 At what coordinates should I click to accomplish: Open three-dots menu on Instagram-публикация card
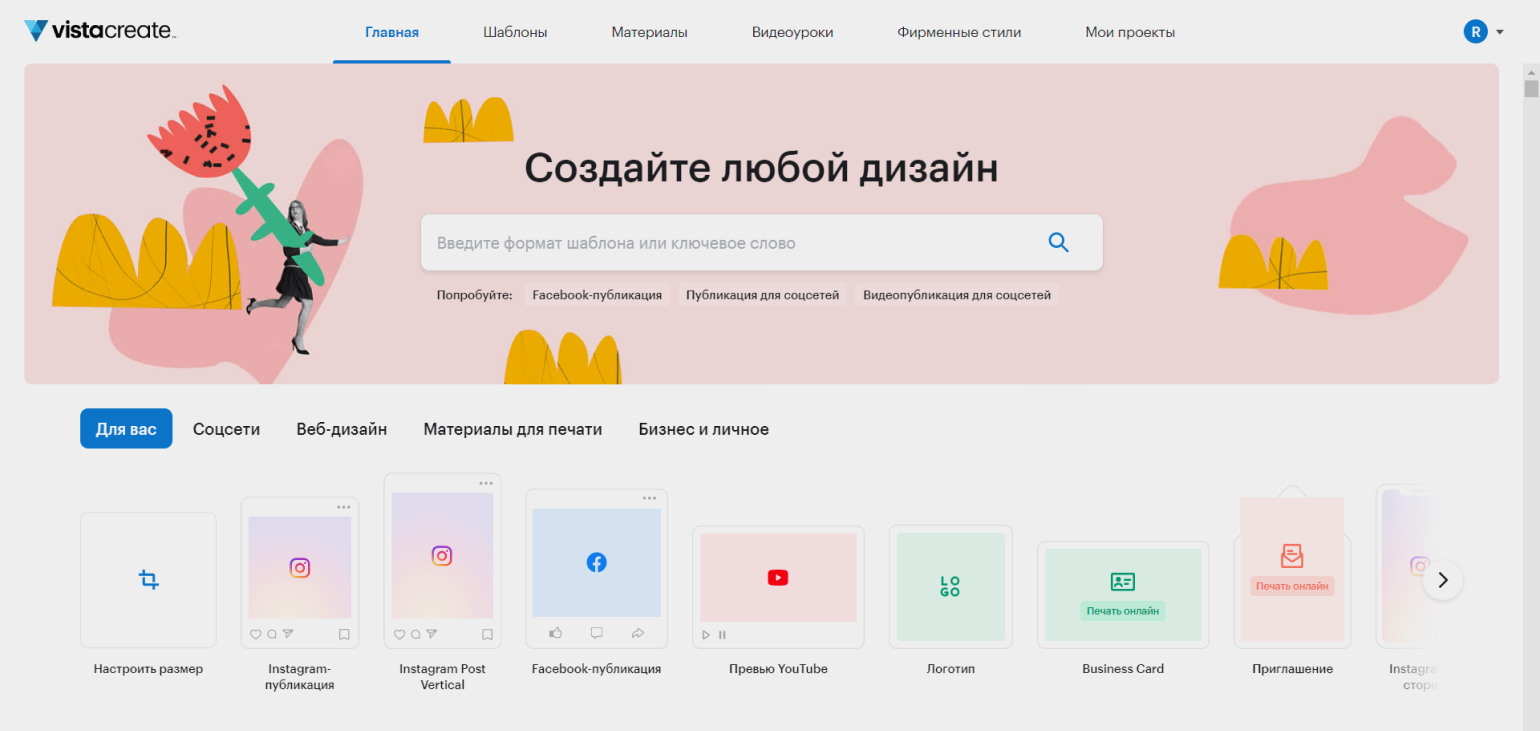click(344, 507)
